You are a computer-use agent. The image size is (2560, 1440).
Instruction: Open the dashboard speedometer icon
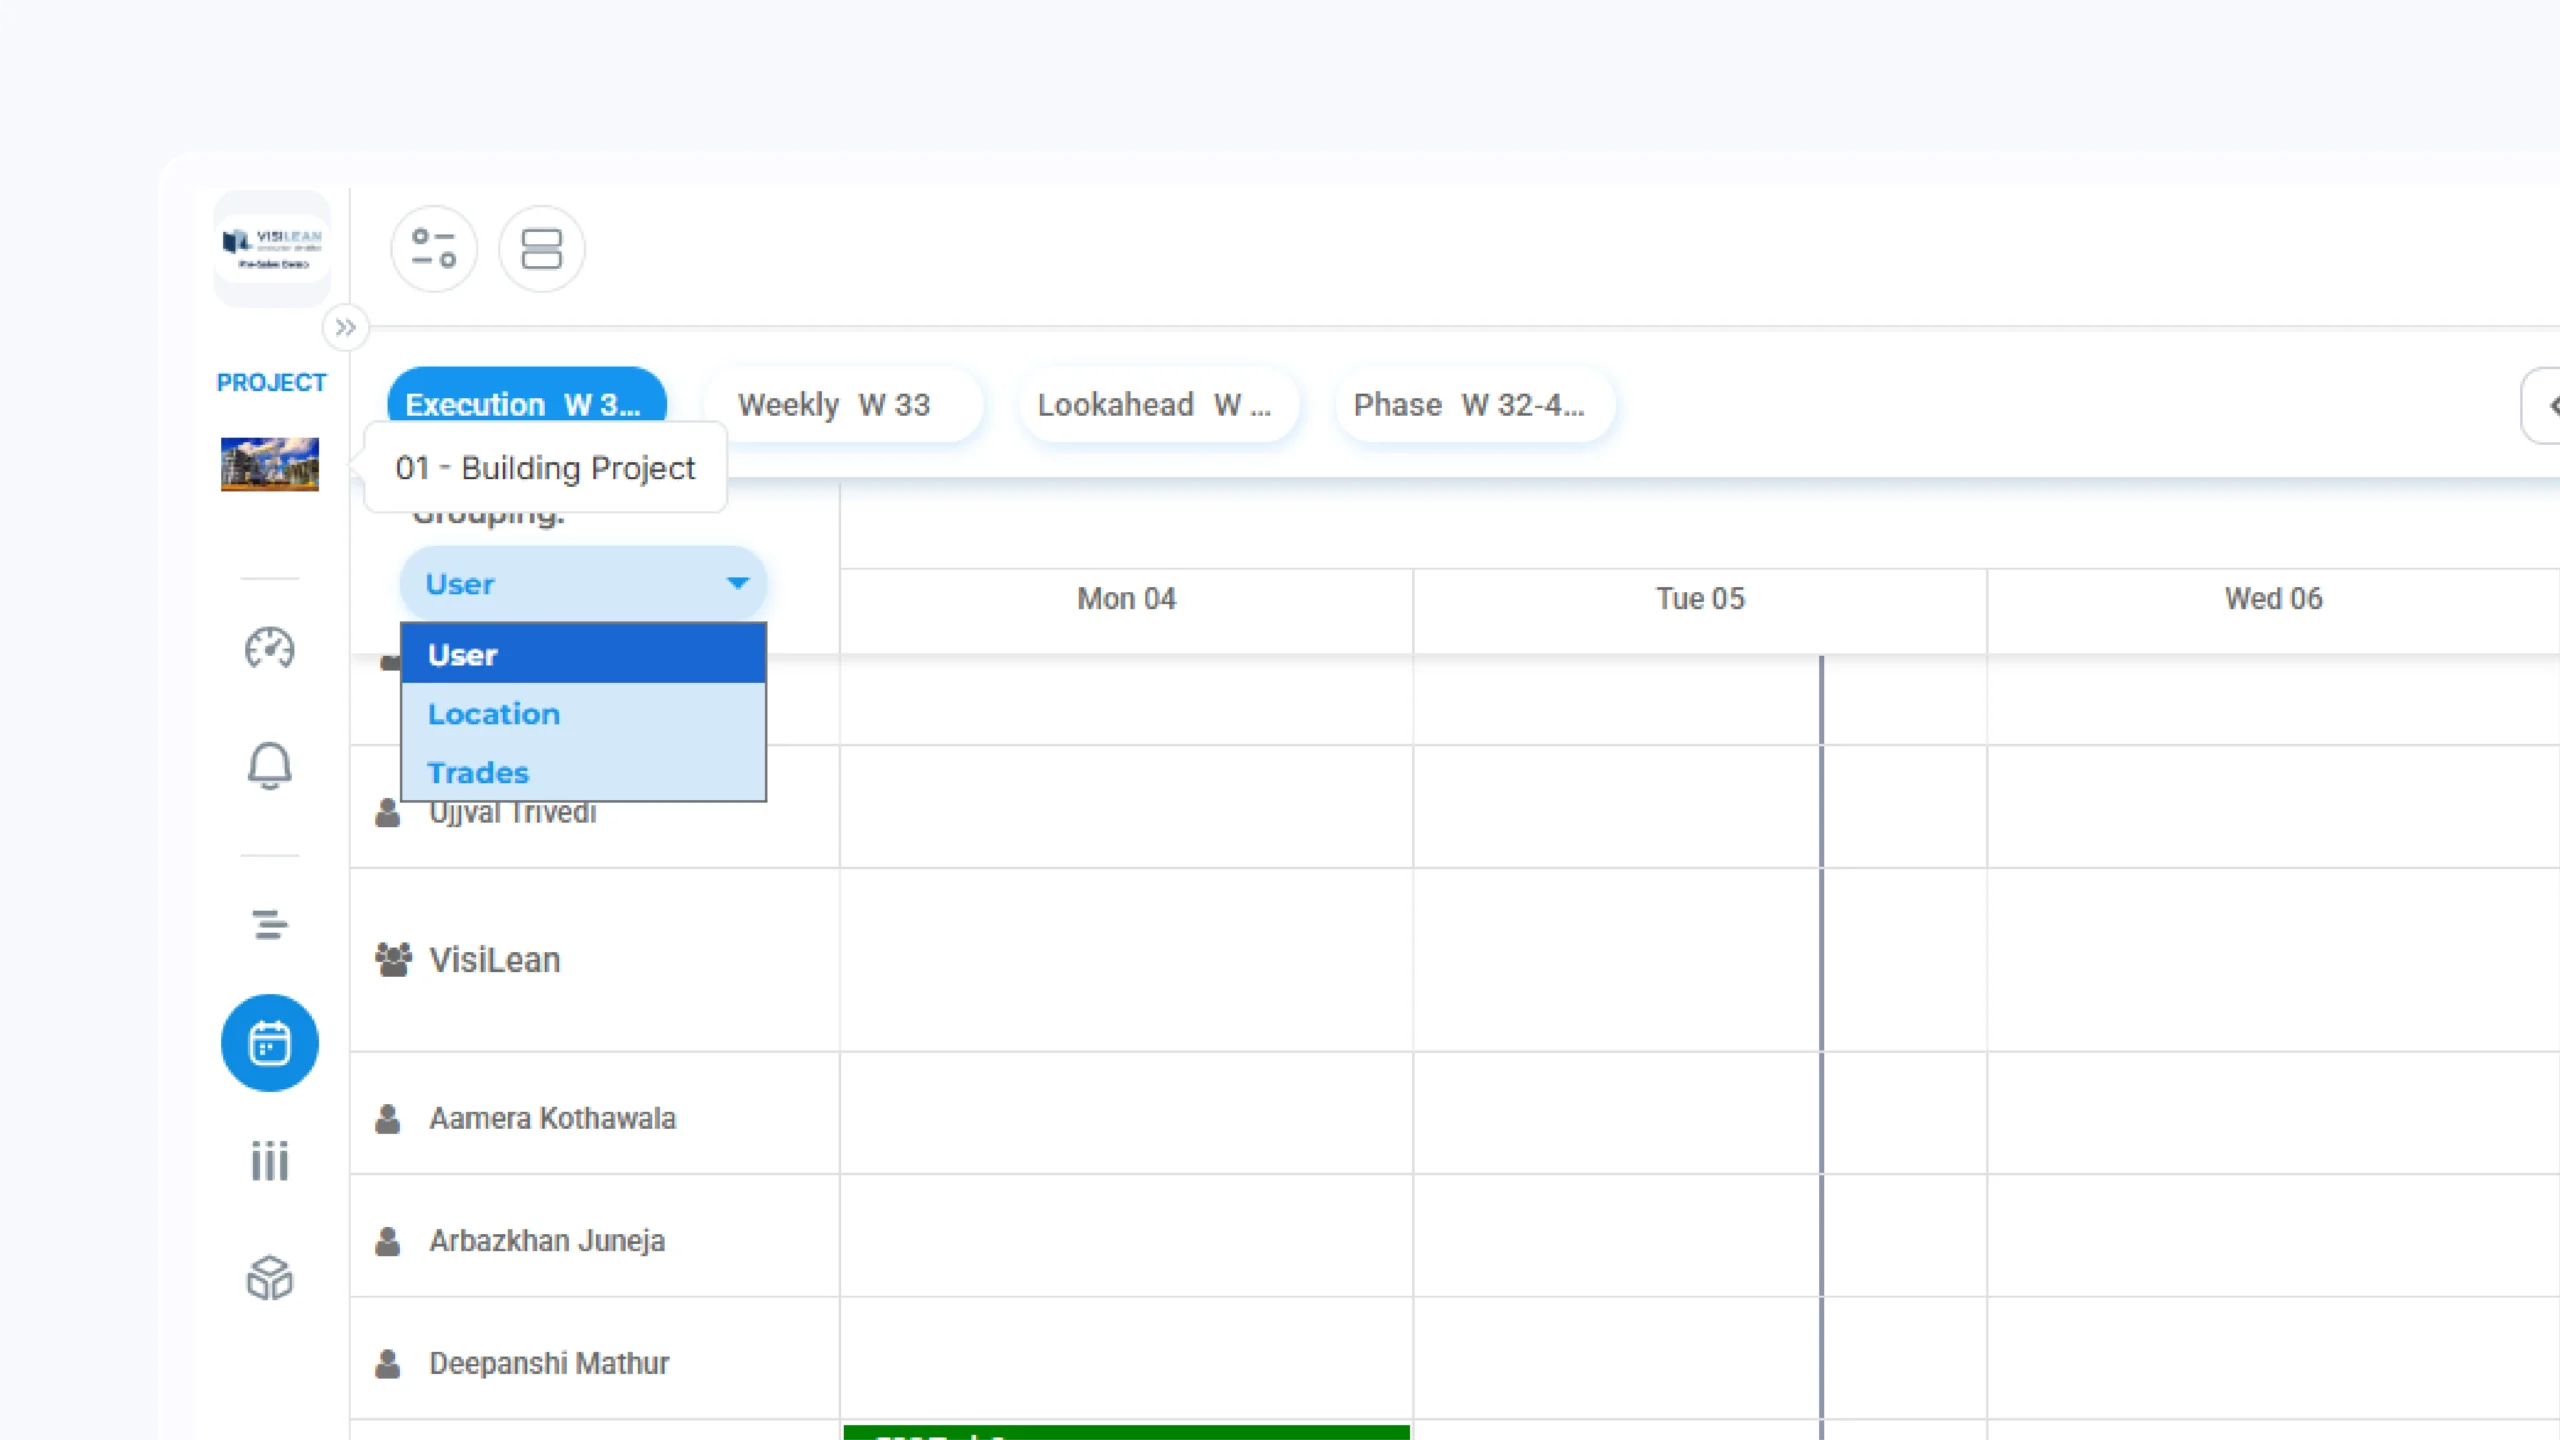pos(269,649)
